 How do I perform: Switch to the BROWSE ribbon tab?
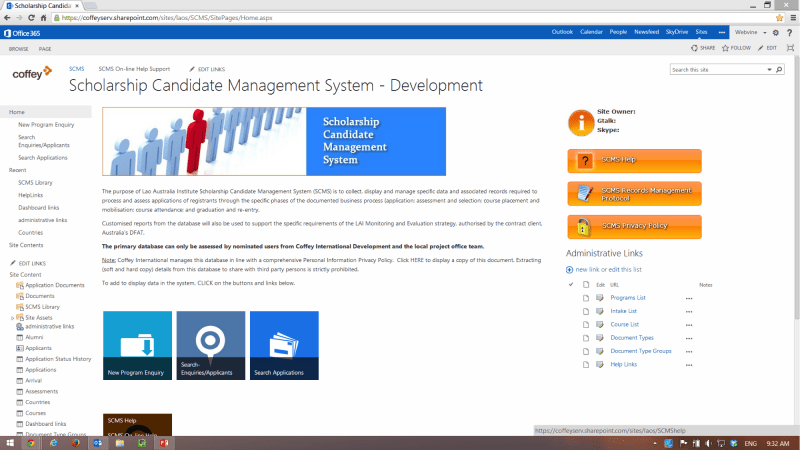pyautogui.click(x=18, y=49)
